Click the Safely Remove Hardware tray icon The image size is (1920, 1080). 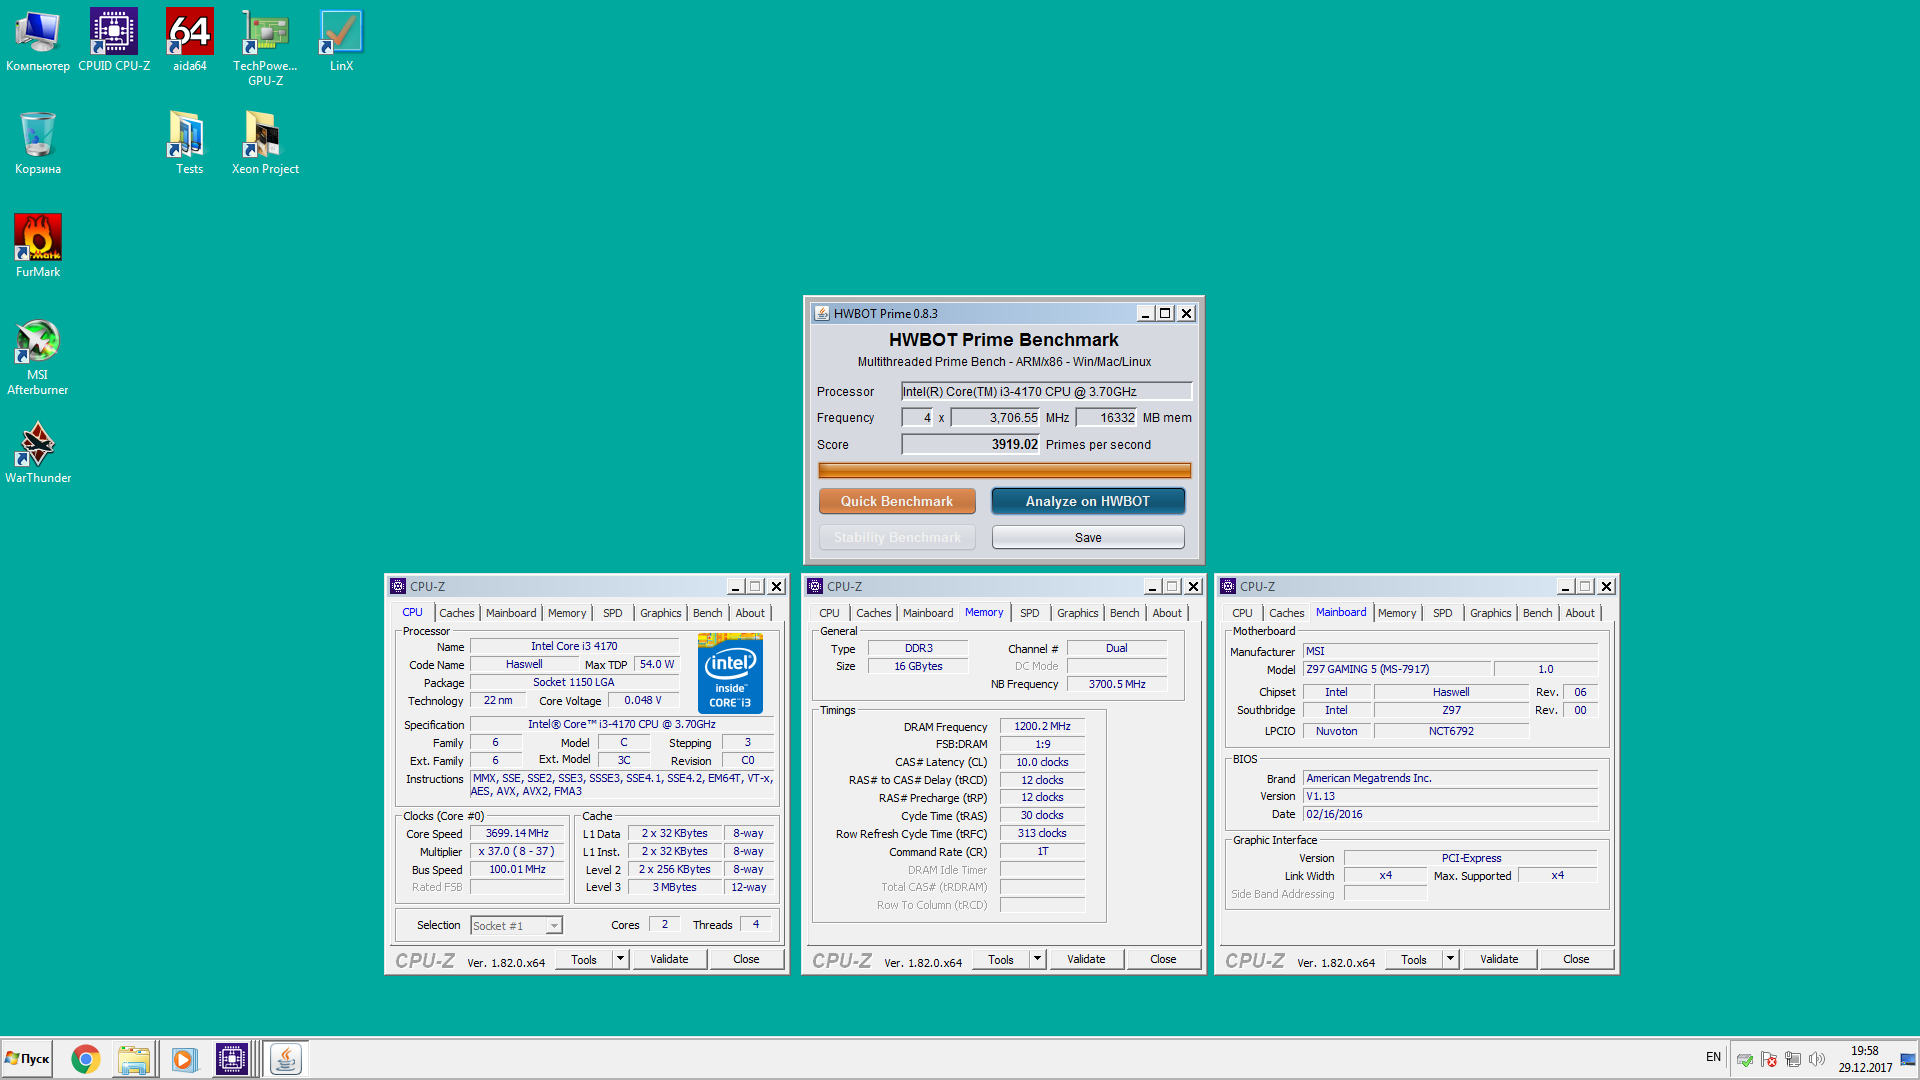tap(1745, 1059)
